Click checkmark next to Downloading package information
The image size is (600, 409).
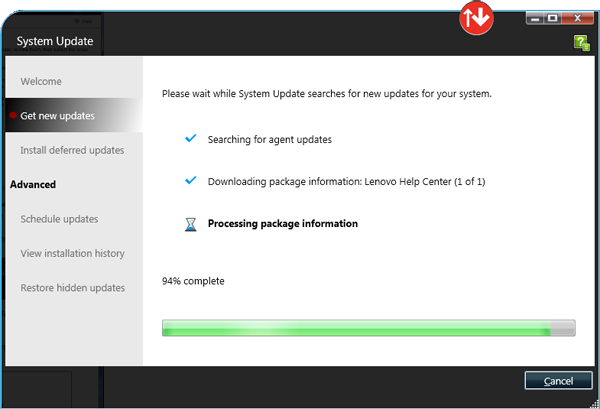(191, 180)
